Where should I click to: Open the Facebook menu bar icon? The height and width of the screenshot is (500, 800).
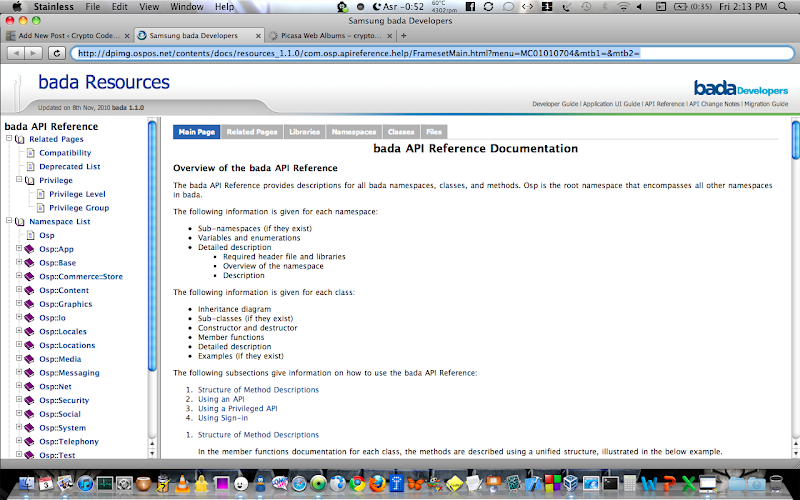click(x=470, y=7)
